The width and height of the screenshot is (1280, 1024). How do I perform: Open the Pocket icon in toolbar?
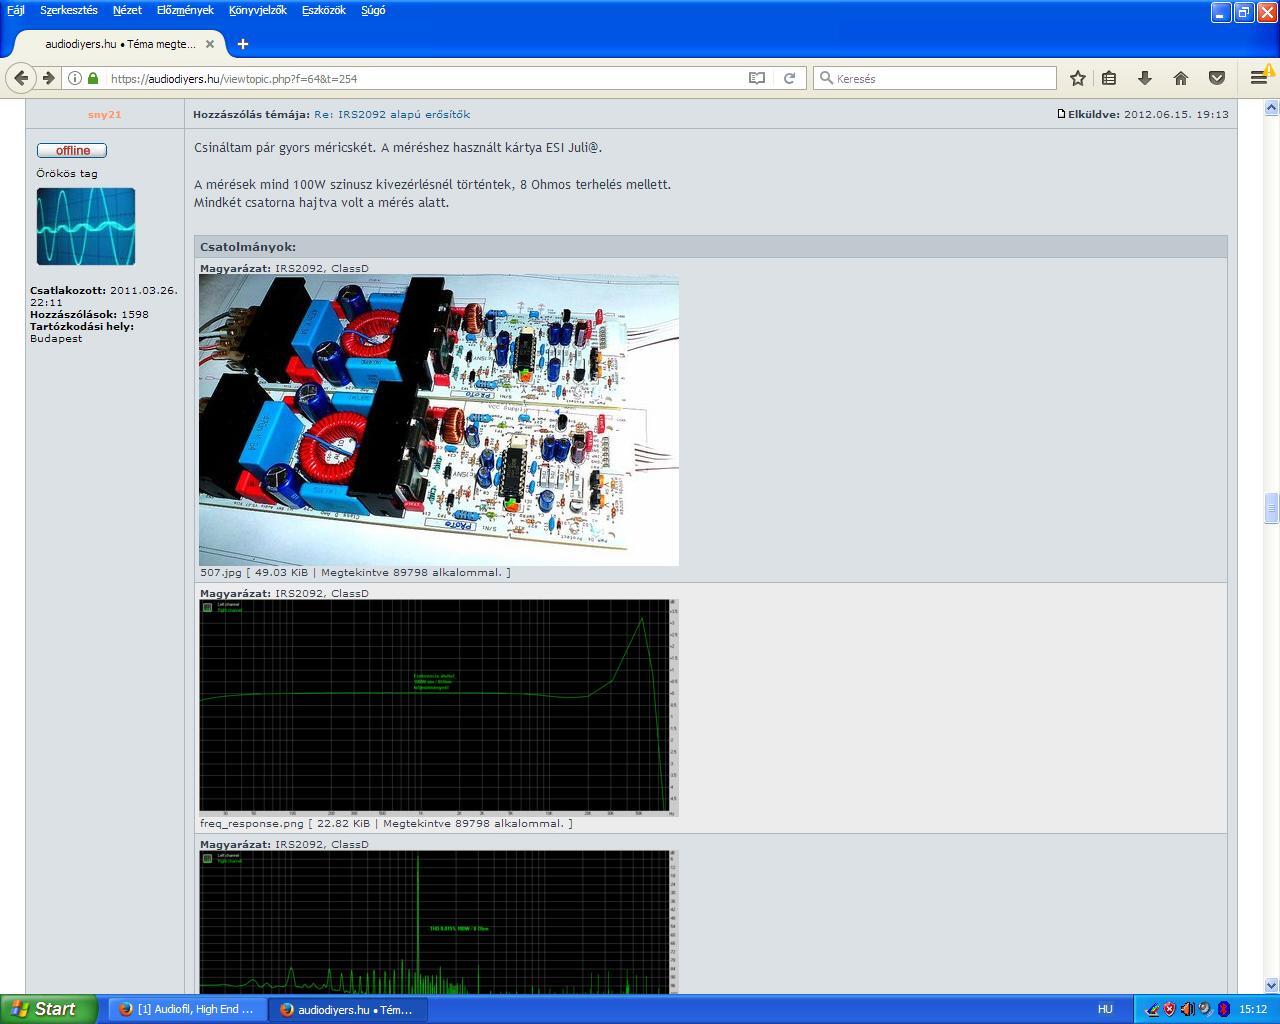[1217, 78]
